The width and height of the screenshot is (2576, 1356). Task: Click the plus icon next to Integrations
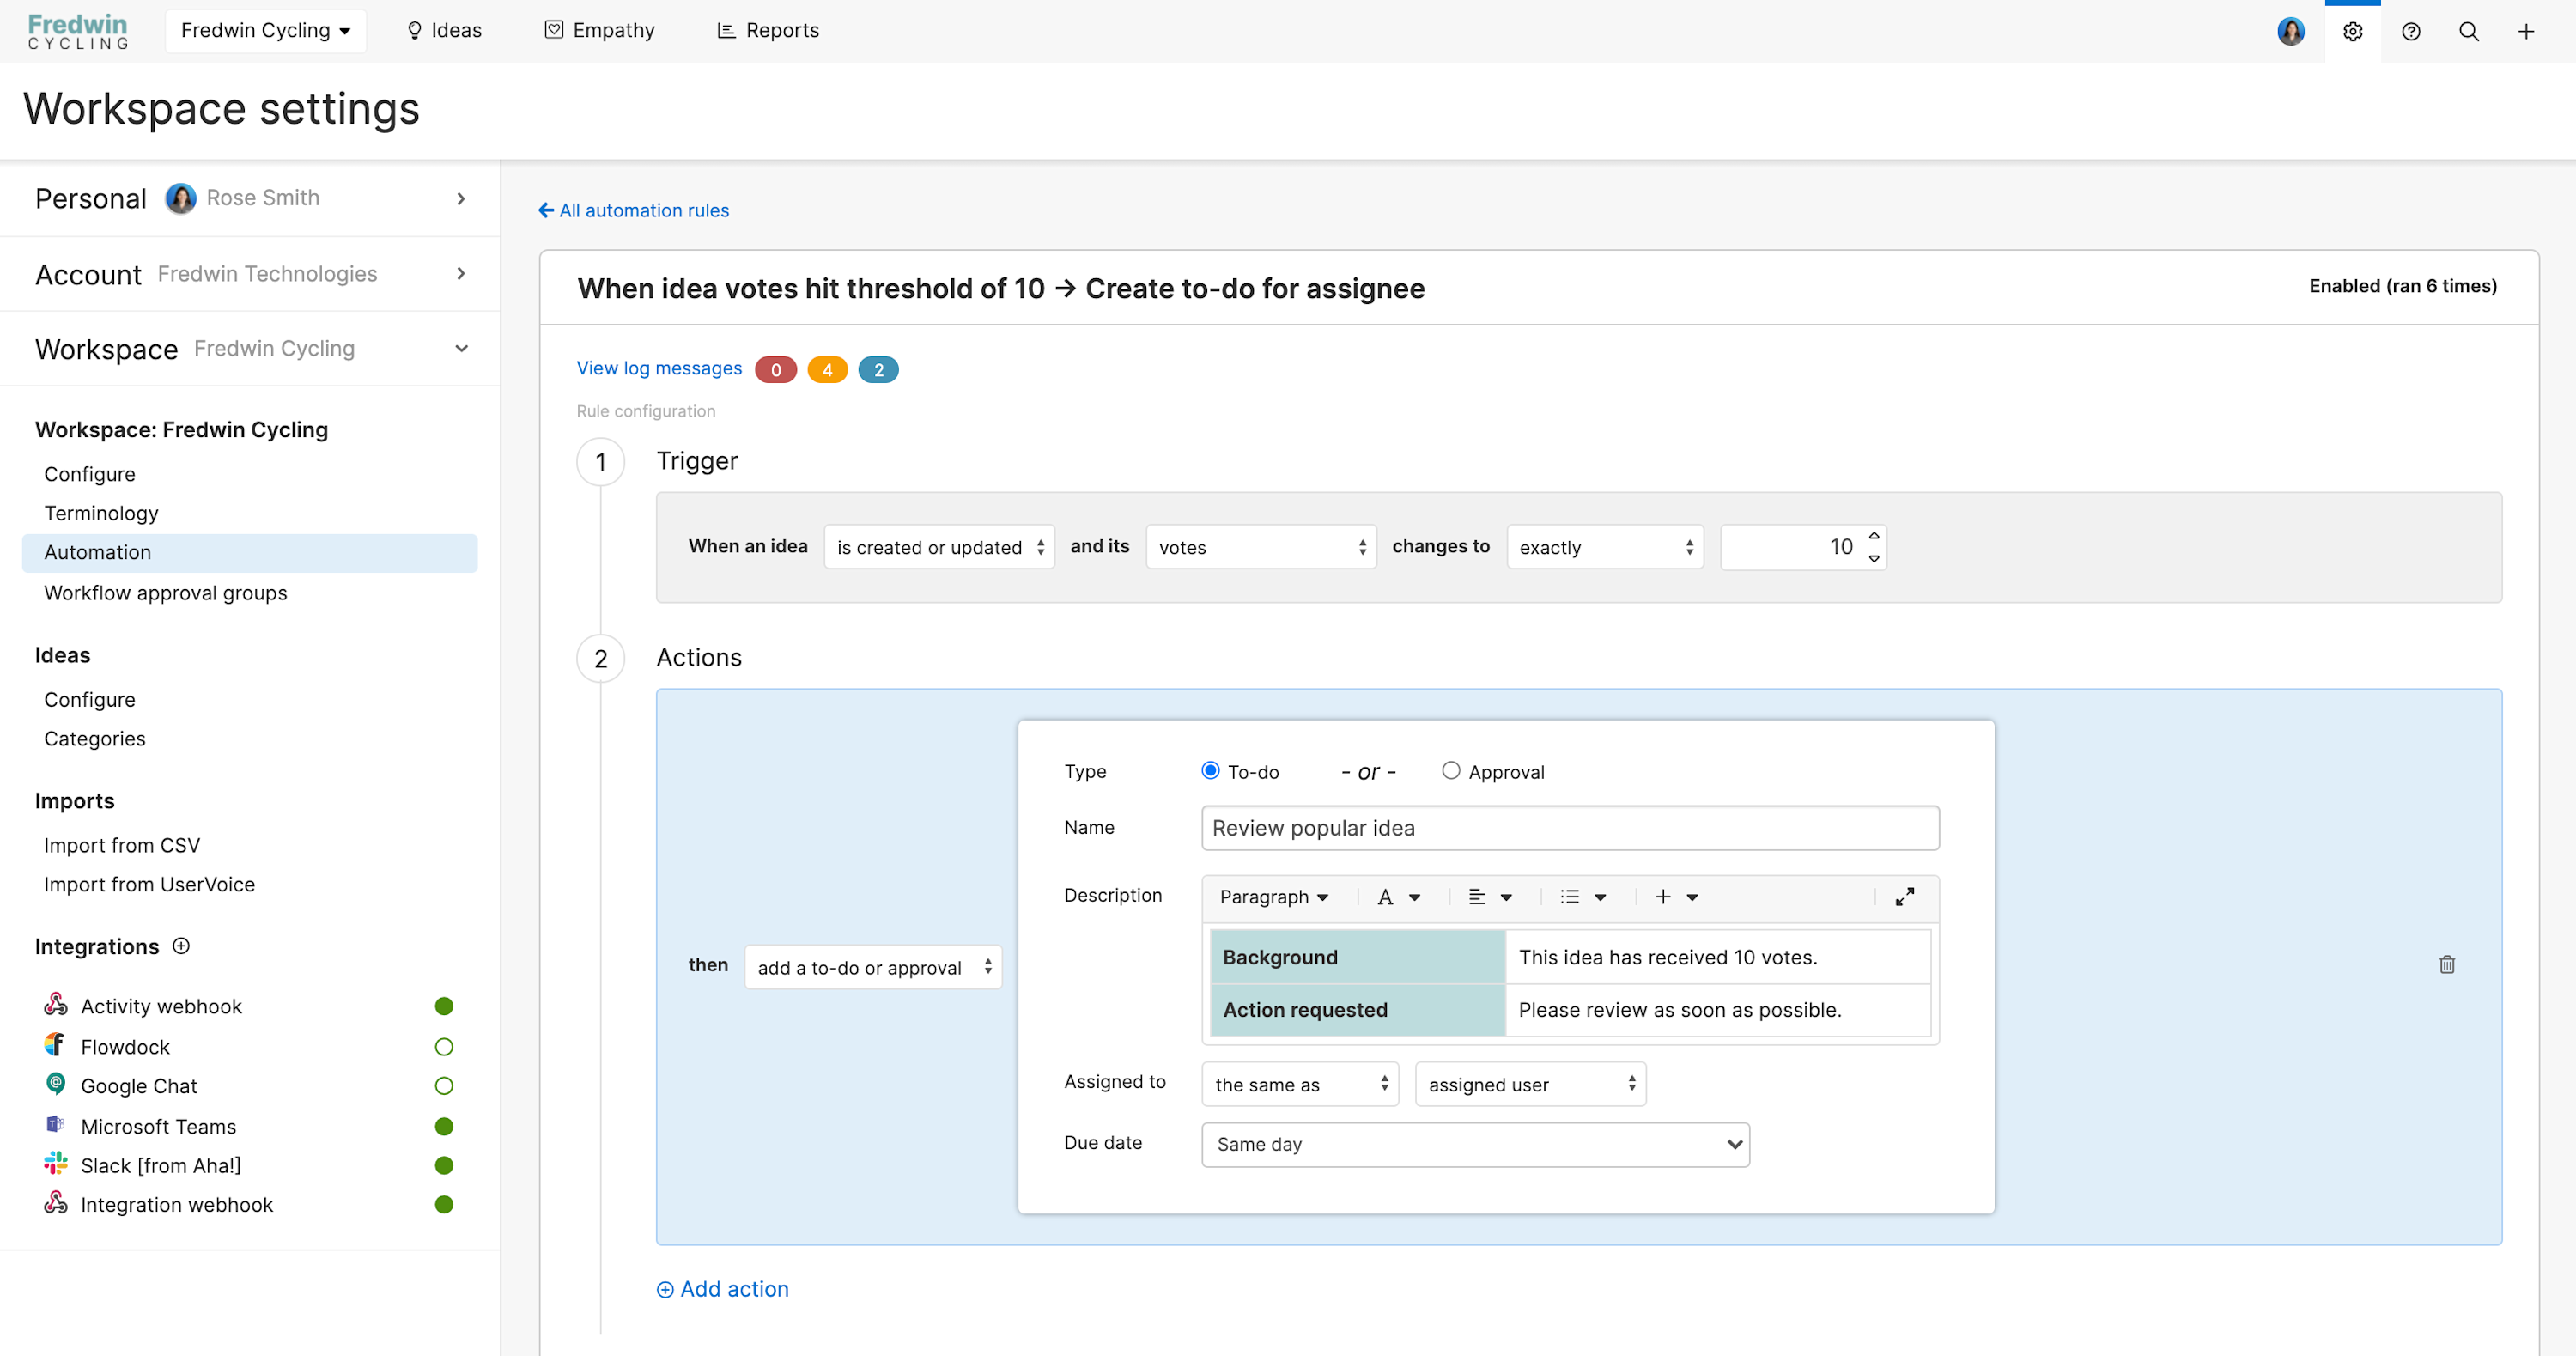pyautogui.click(x=181, y=946)
